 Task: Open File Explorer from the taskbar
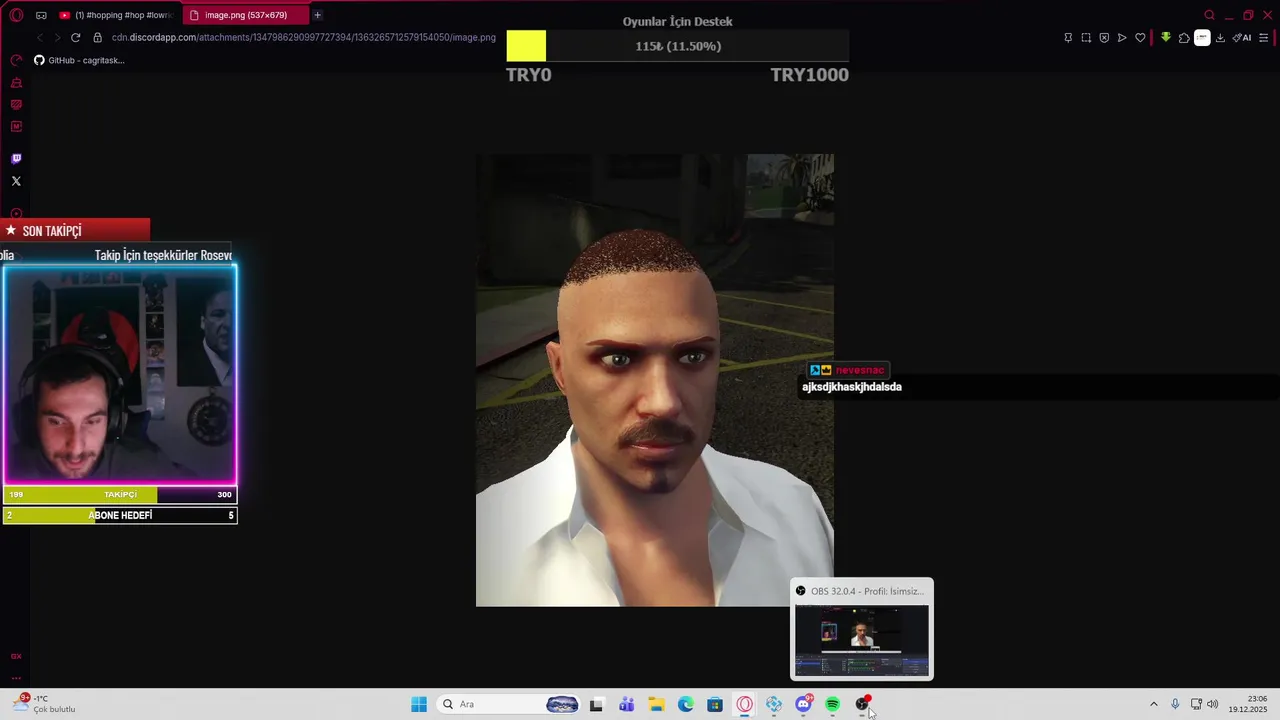pyautogui.click(x=656, y=704)
